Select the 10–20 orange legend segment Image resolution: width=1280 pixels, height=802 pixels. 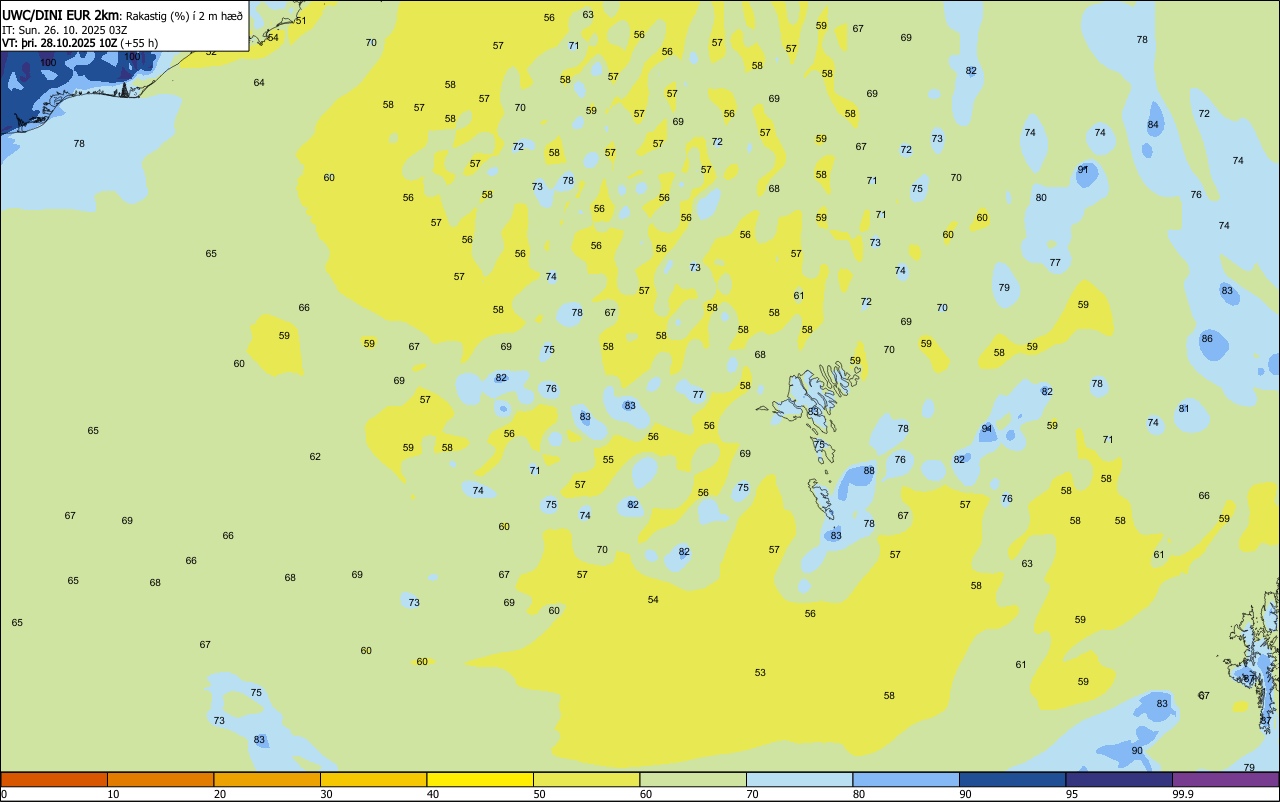(x=160, y=779)
